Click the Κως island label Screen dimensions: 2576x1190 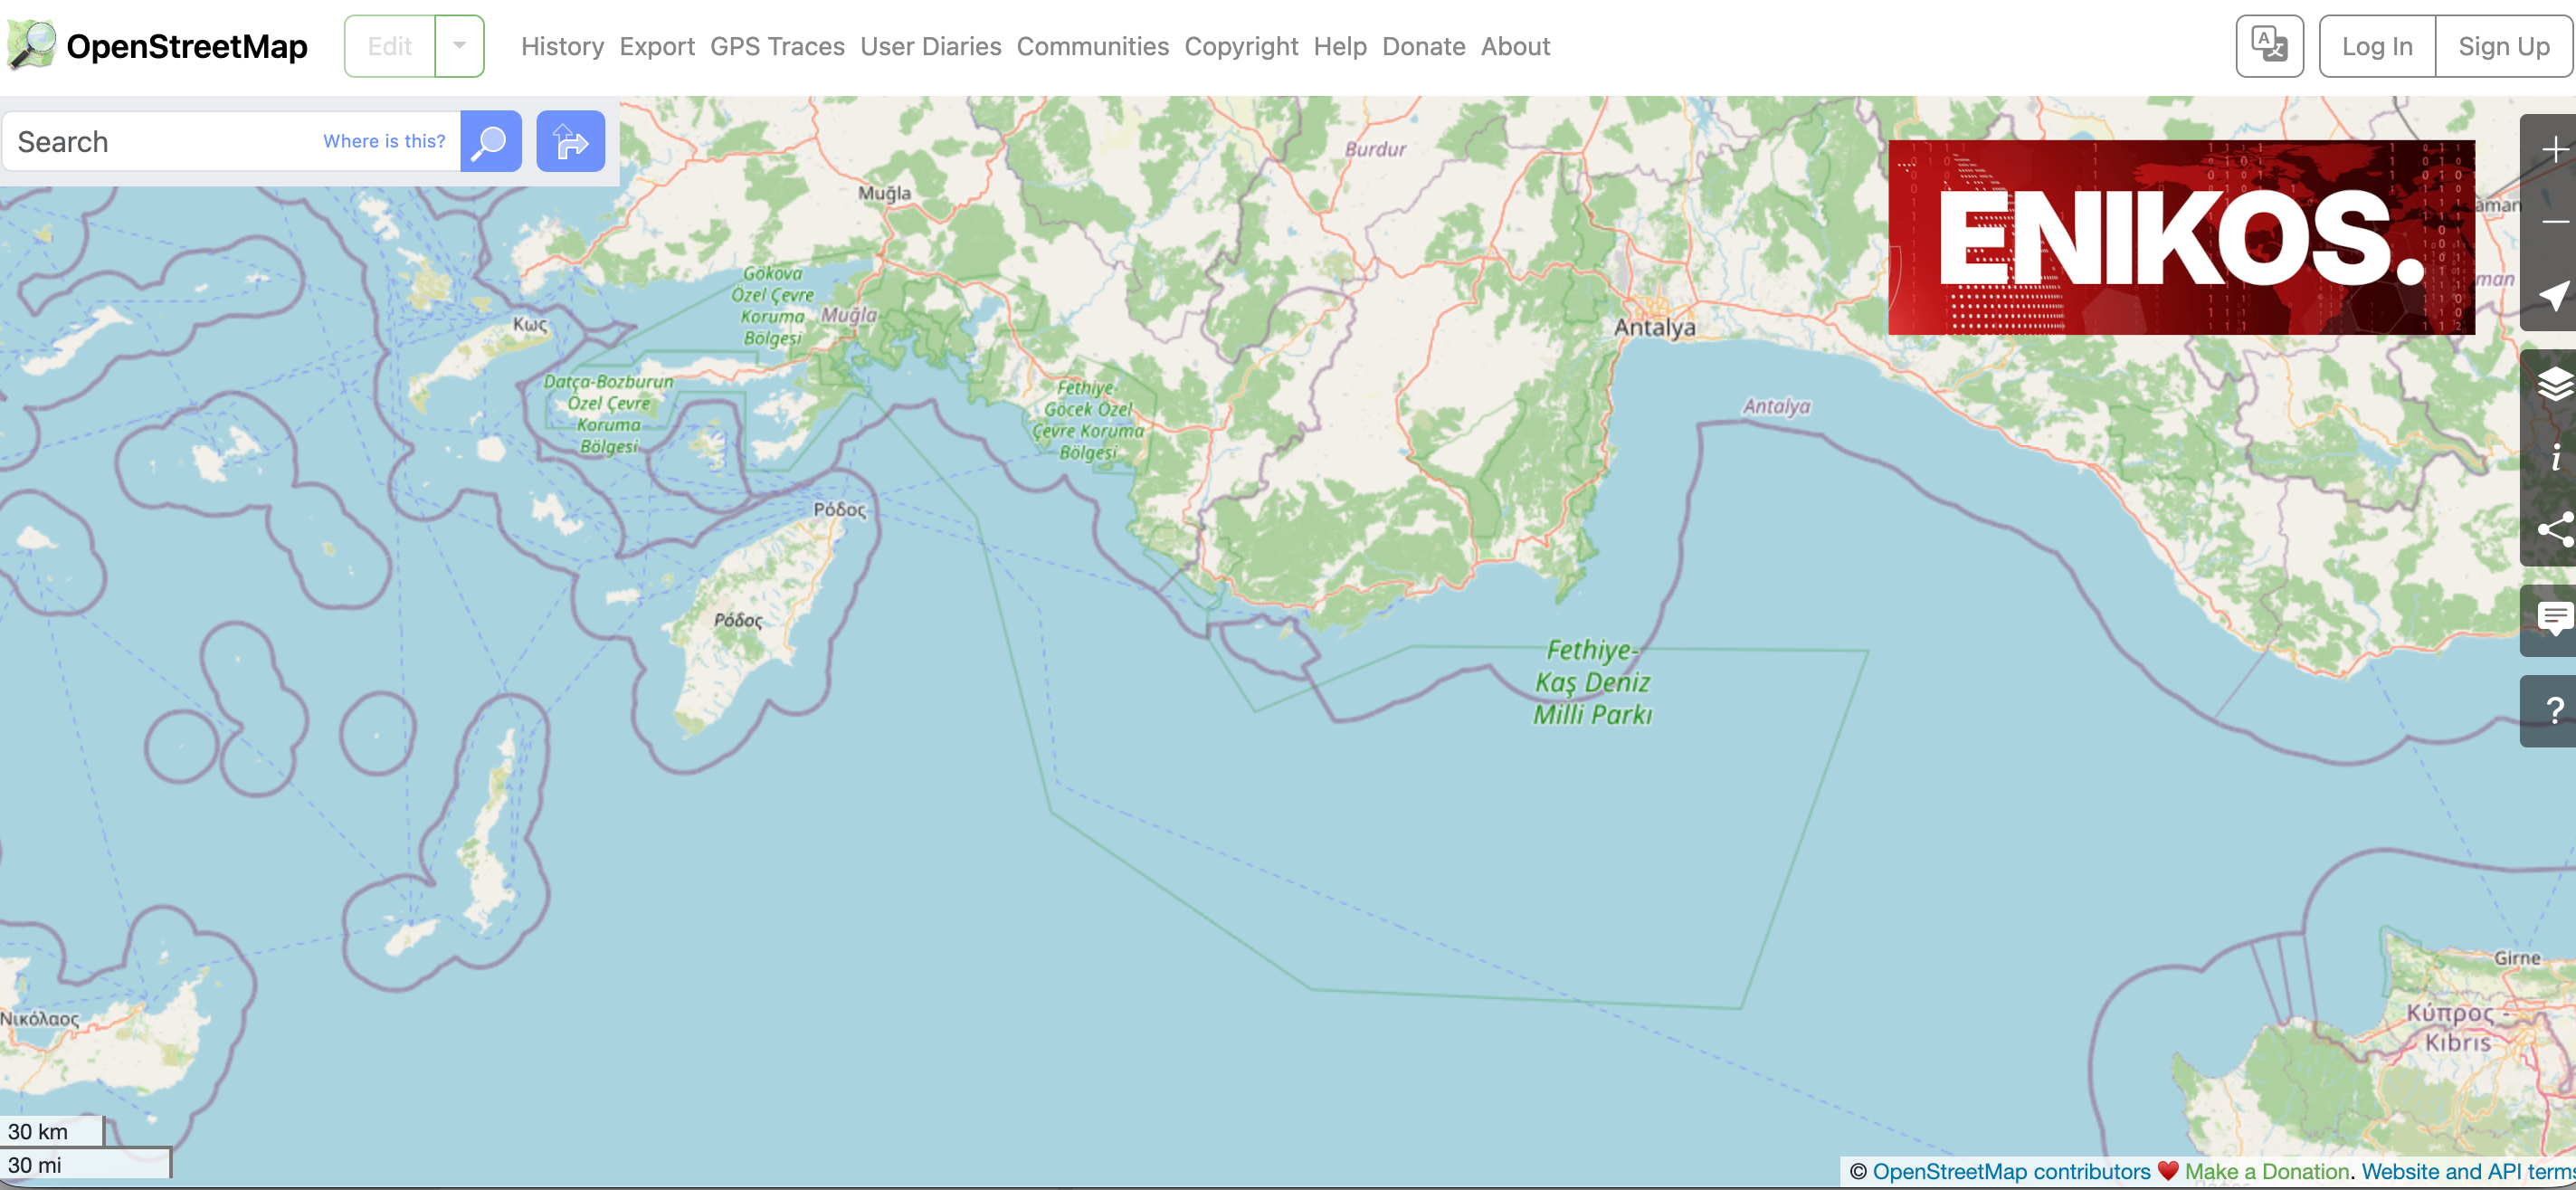[x=530, y=324]
